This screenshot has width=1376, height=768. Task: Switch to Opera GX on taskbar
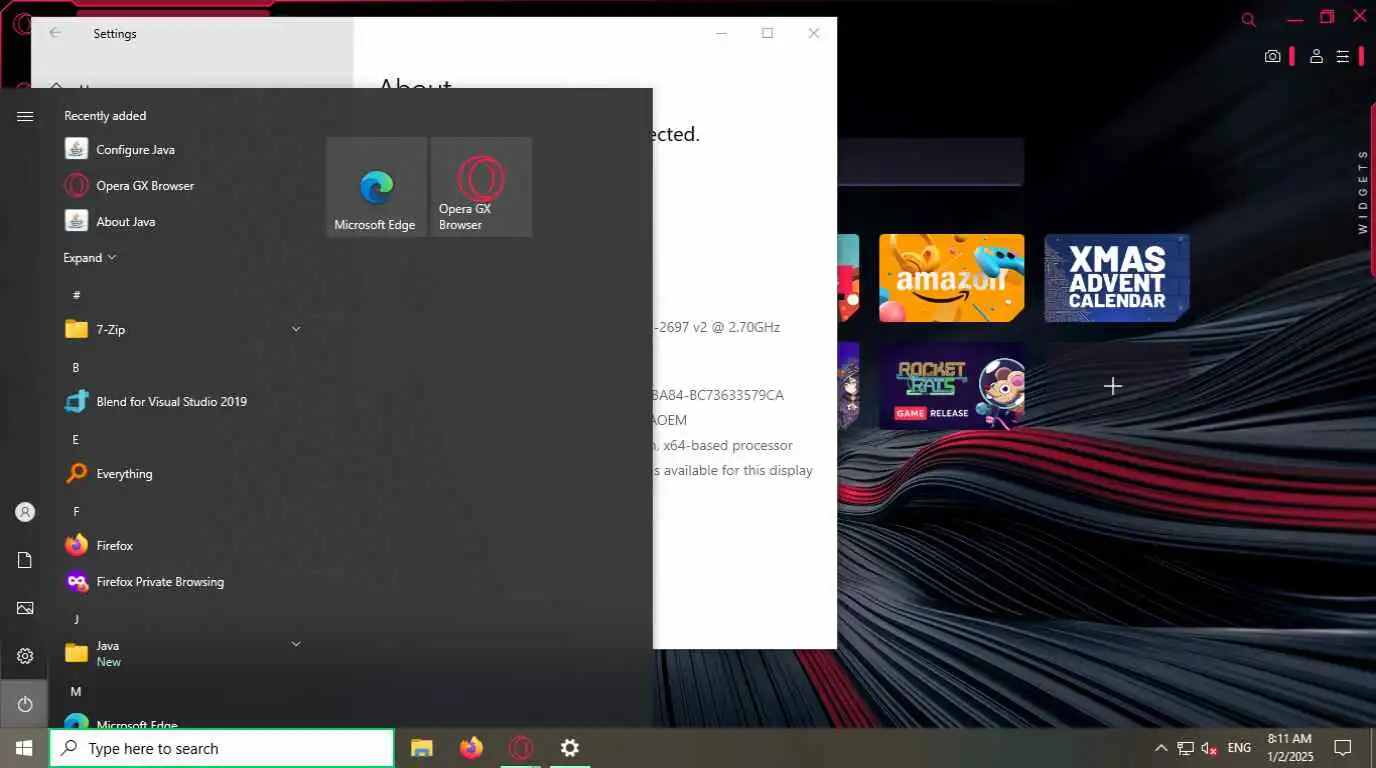[520, 748]
